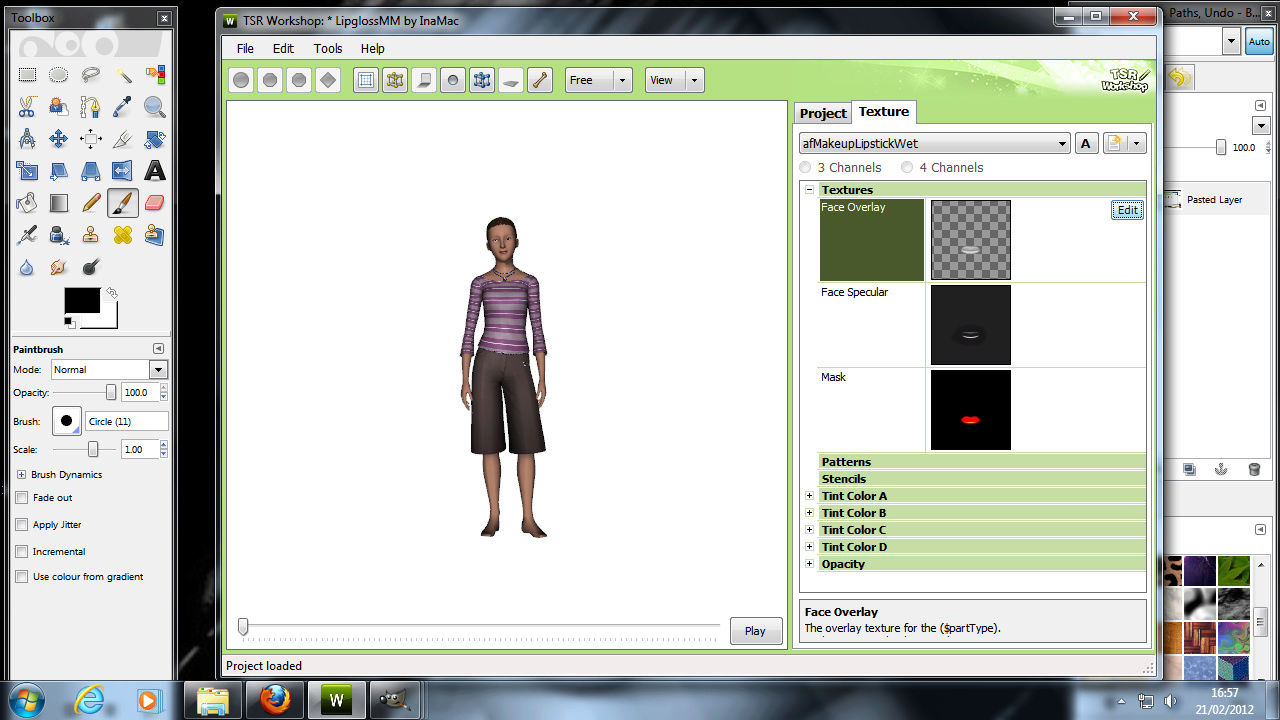This screenshot has height=720, width=1280.
Task: Click the Mask texture thumbnail
Action: pos(970,410)
